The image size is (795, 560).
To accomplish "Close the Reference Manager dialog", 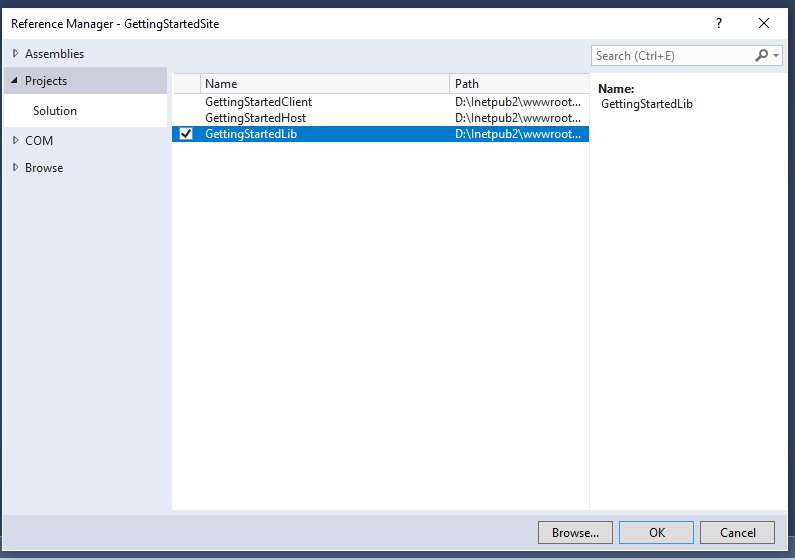I will click(764, 23).
